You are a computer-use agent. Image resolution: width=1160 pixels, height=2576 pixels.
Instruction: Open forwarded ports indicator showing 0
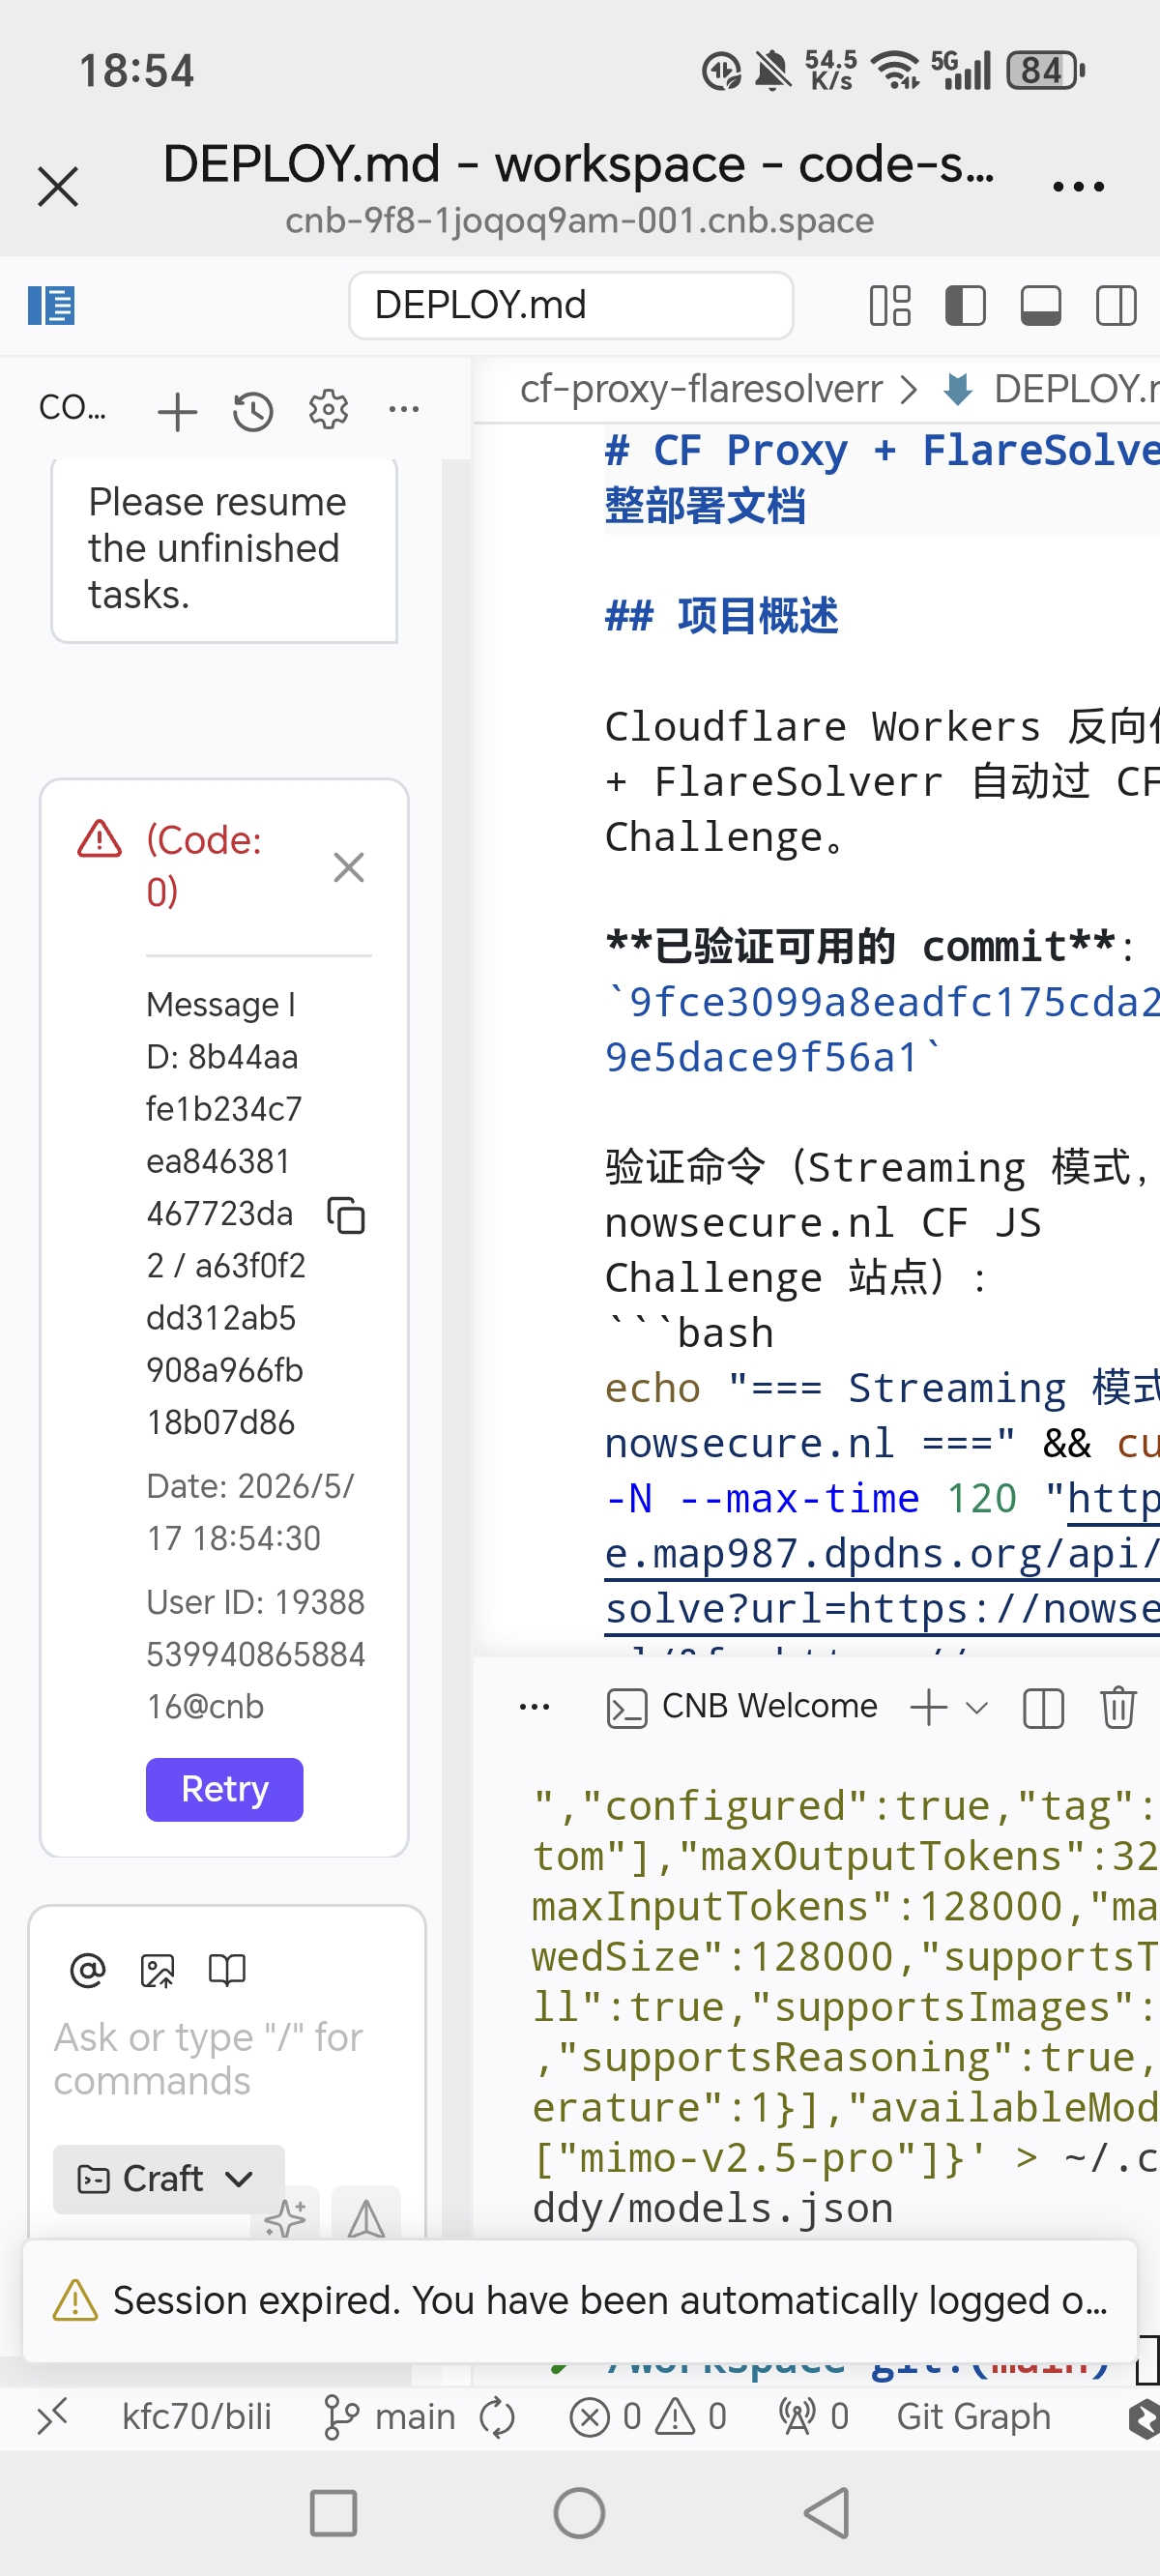click(x=813, y=2417)
